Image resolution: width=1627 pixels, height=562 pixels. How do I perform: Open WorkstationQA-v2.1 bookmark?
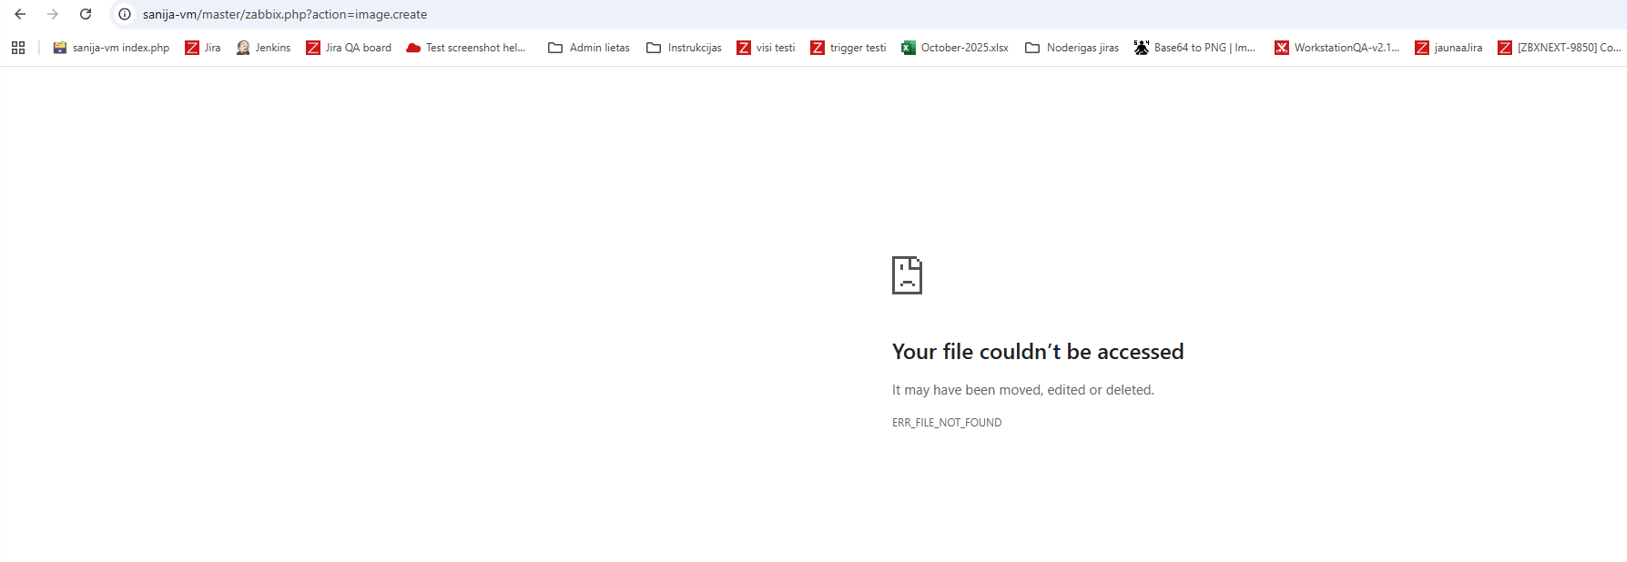[x=1337, y=48]
